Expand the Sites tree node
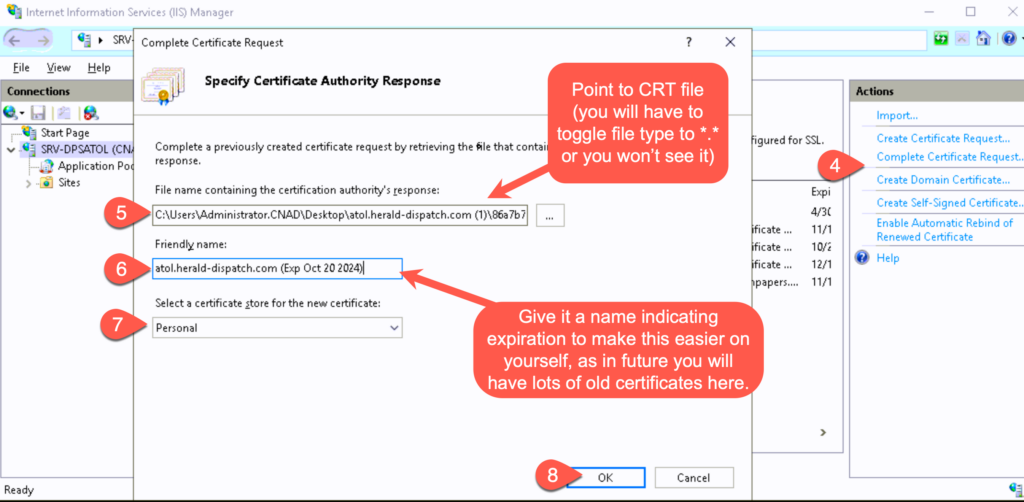 point(28,183)
